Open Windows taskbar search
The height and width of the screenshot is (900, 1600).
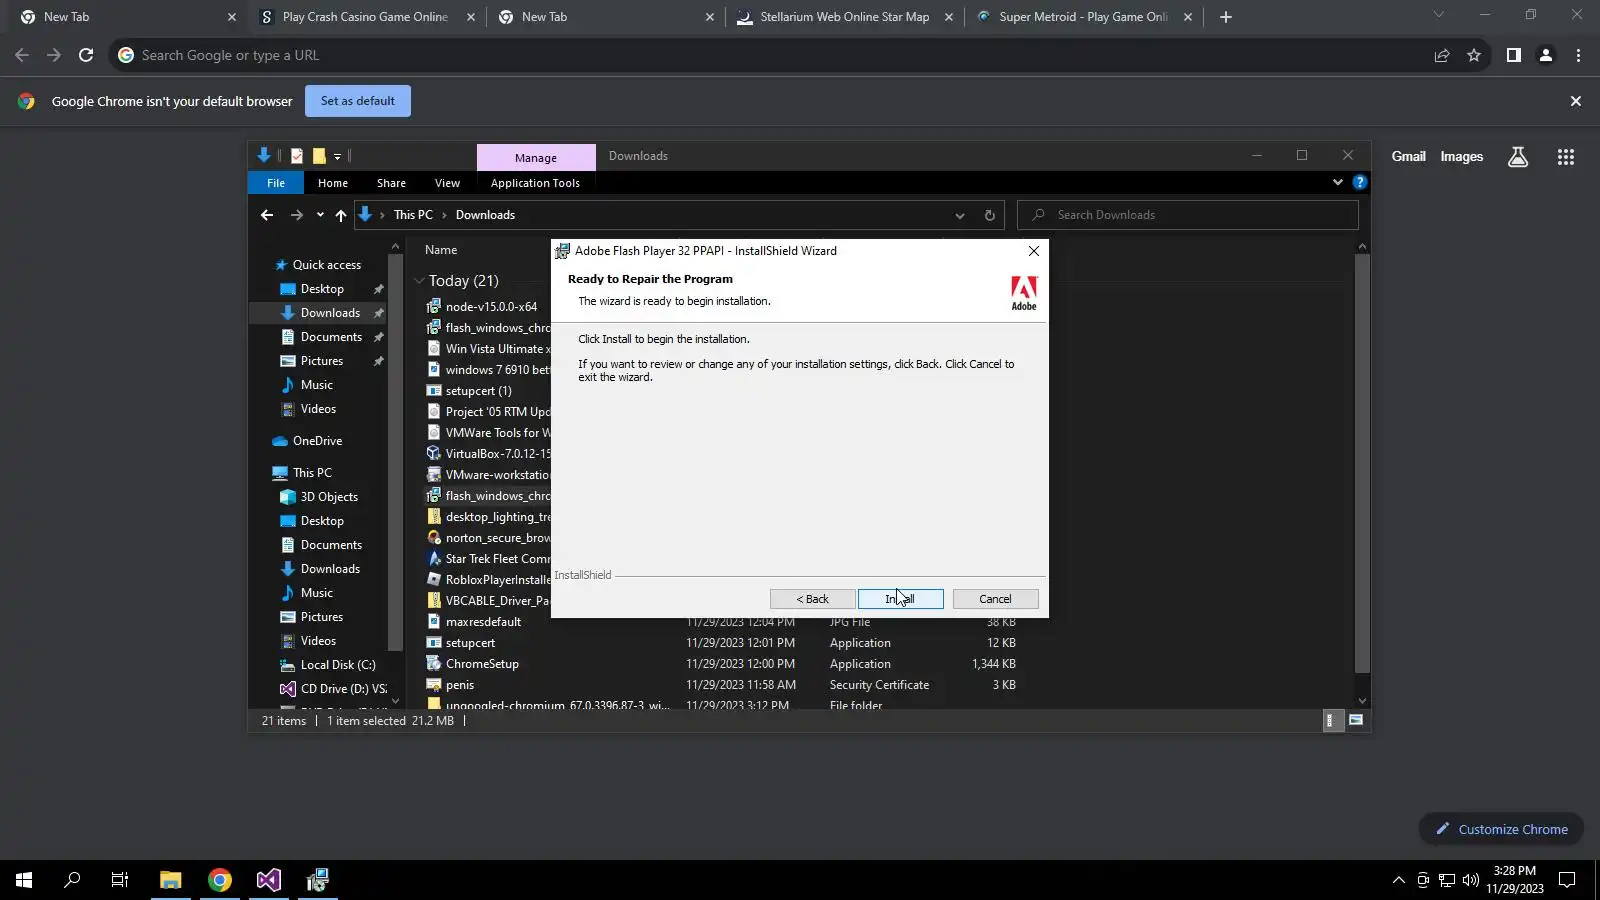click(72, 880)
